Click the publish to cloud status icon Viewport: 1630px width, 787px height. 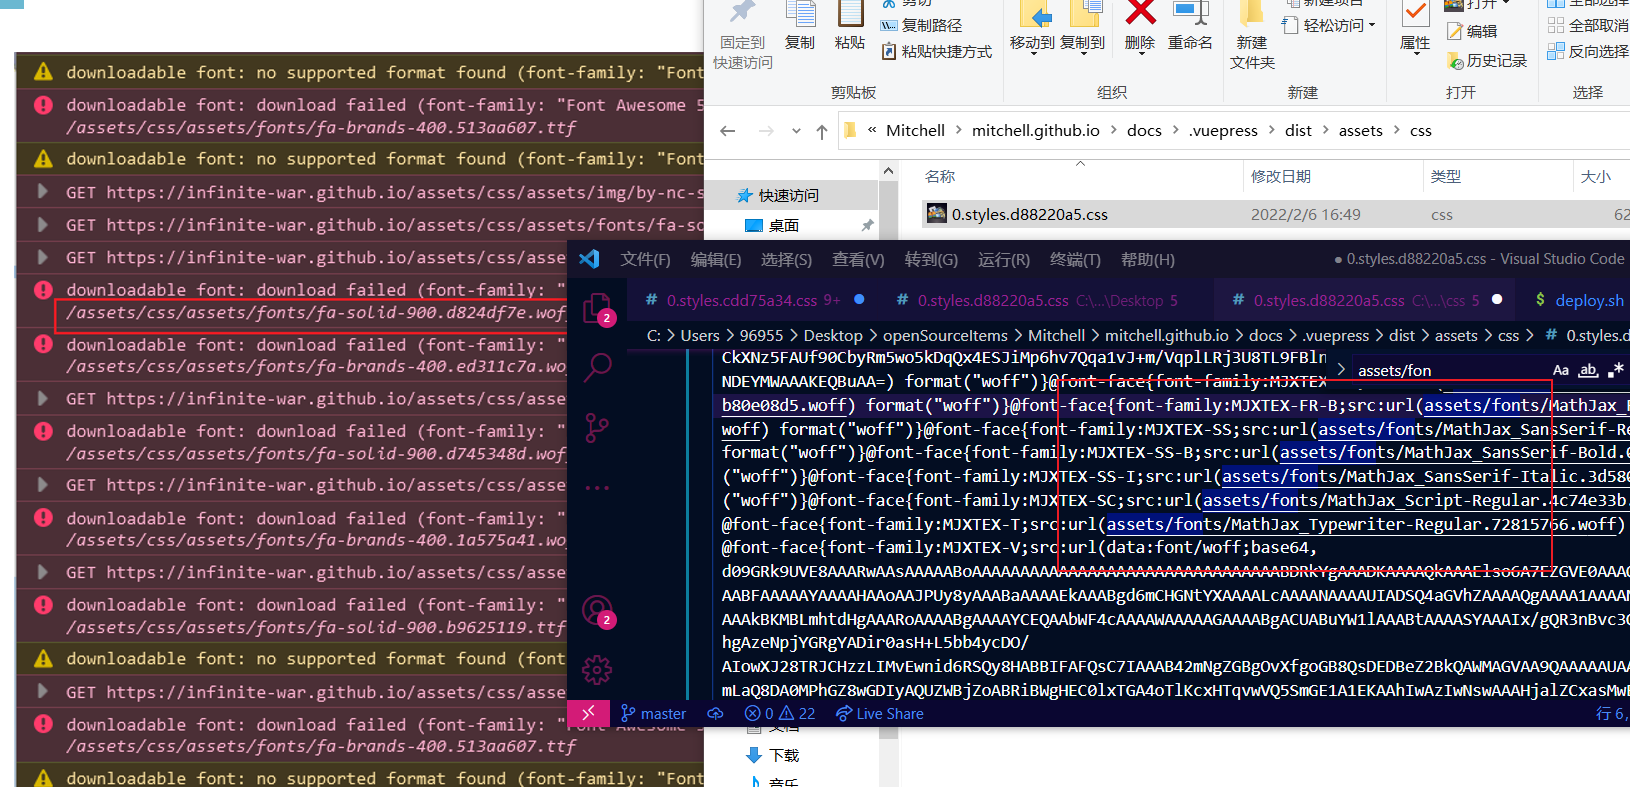pyautogui.click(x=715, y=714)
